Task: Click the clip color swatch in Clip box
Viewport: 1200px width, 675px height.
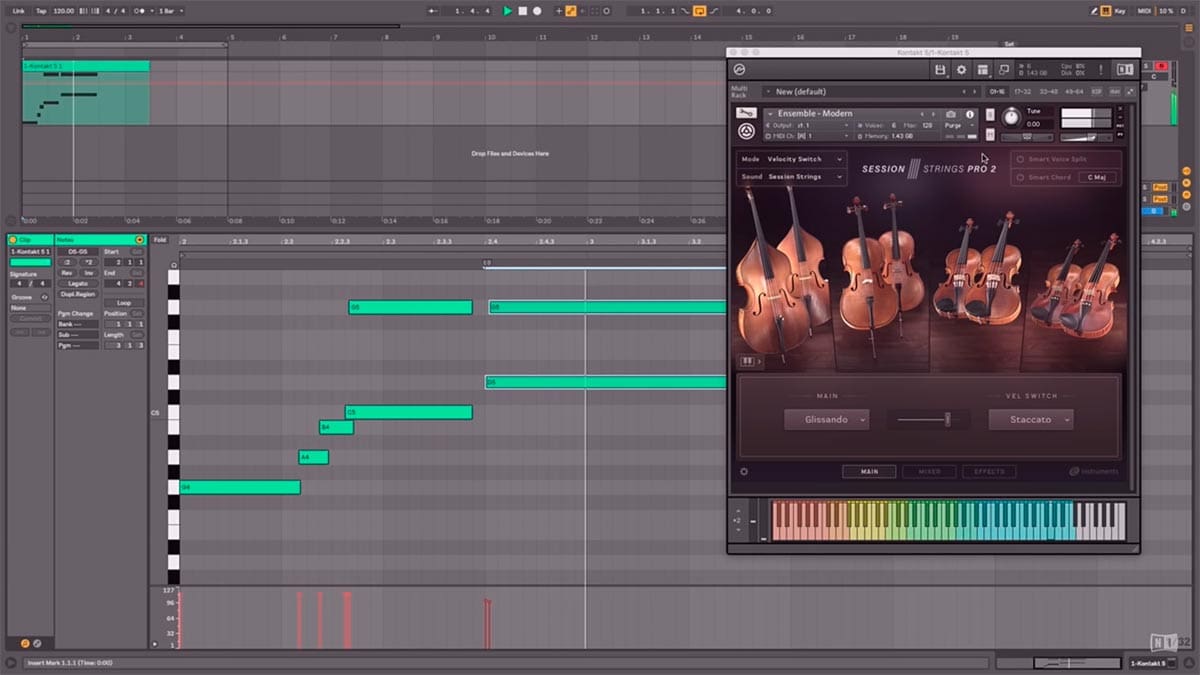Action: coord(30,262)
